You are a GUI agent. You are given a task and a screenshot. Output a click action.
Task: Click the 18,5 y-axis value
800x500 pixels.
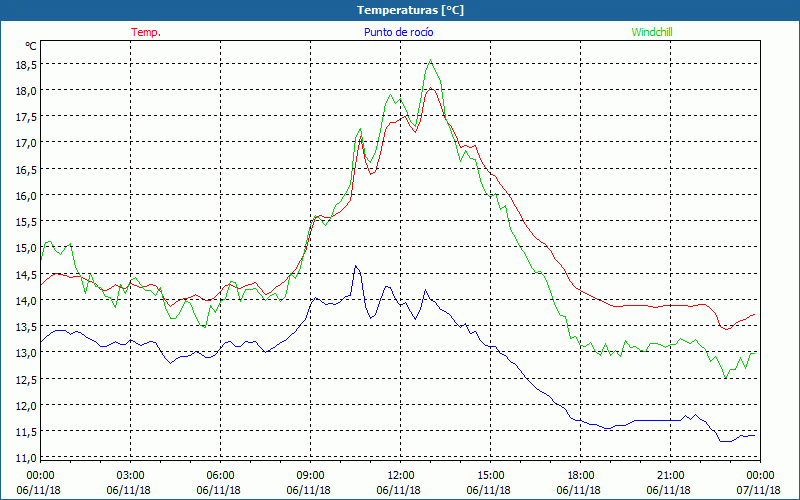tap(26, 65)
